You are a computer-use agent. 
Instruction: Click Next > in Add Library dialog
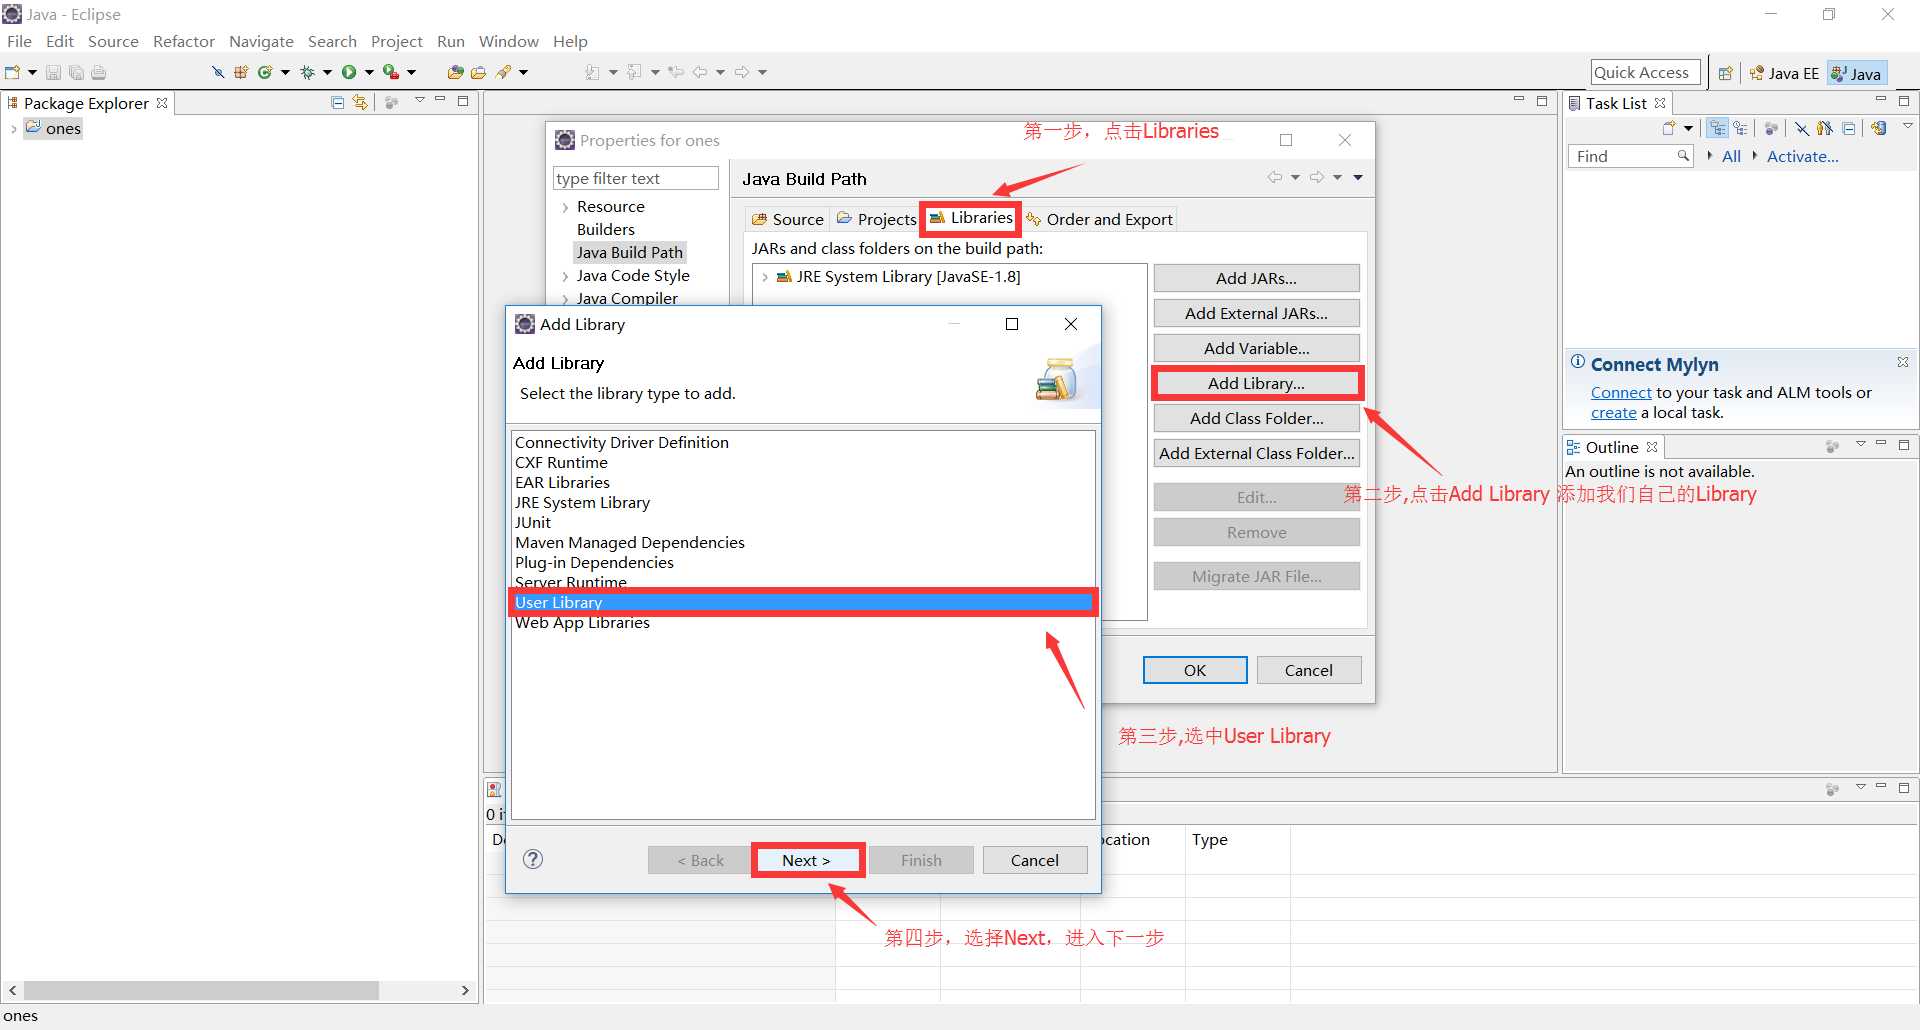point(806,860)
